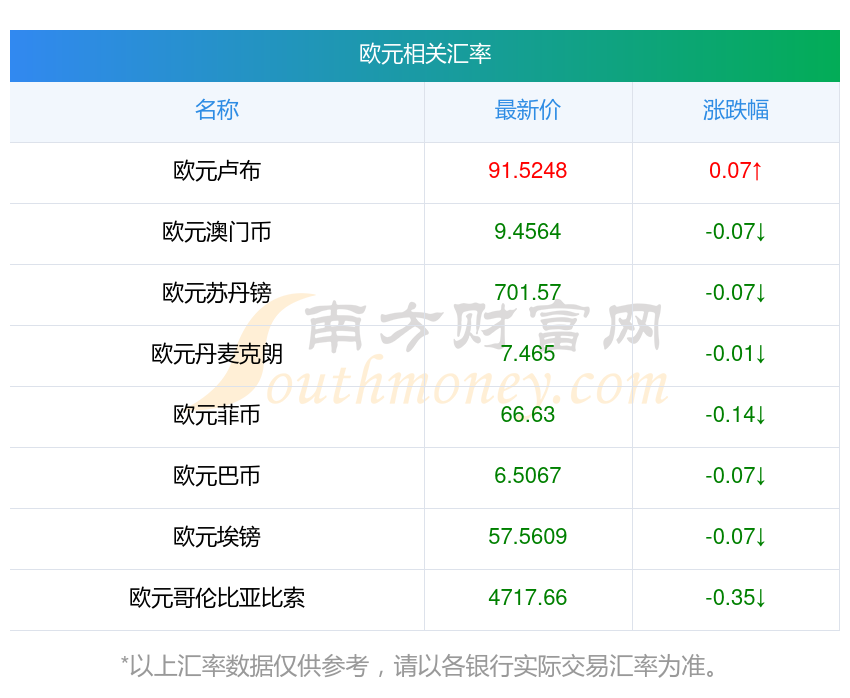Click the 名称 column header
Image resolution: width=850 pixels, height=698 pixels.
pyautogui.click(x=217, y=110)
